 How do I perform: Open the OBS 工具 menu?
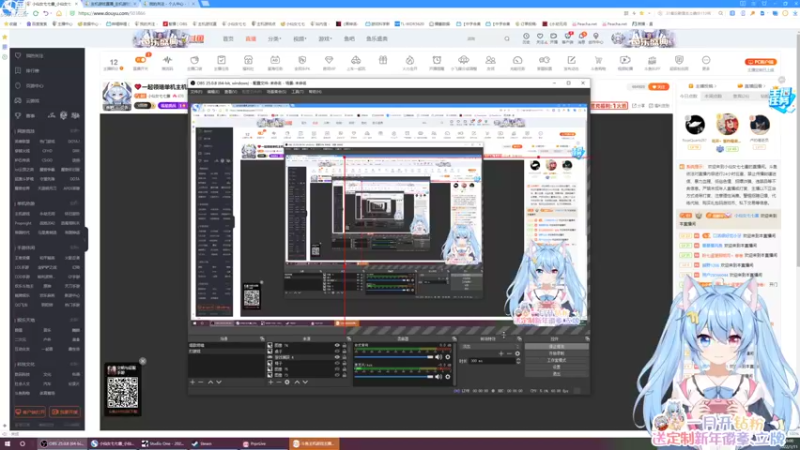[297, 92]
